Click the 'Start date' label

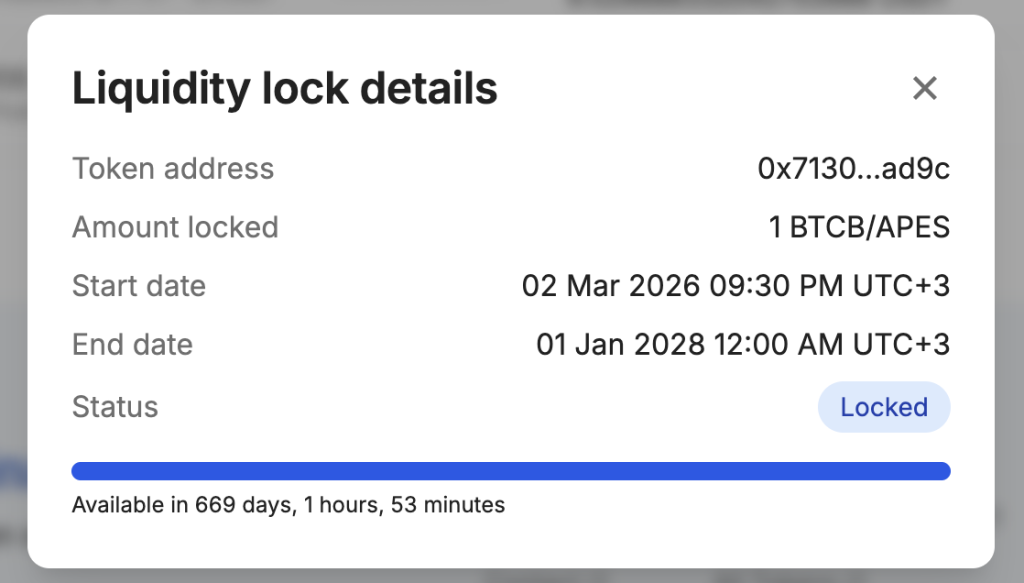coord(139,286)
